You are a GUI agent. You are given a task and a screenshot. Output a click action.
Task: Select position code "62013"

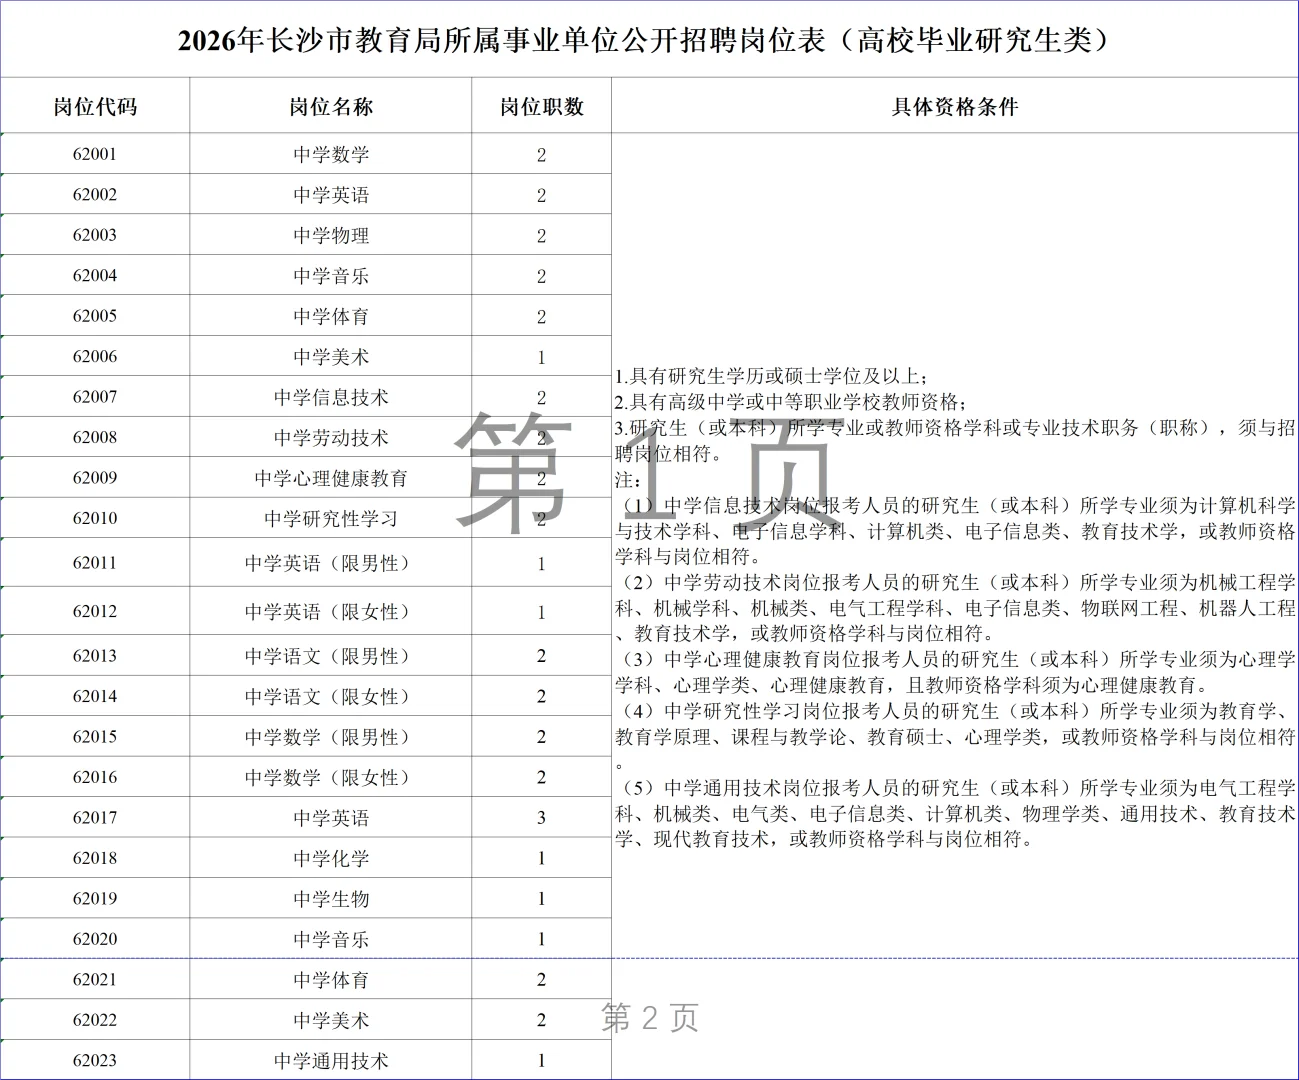(95, 656)
